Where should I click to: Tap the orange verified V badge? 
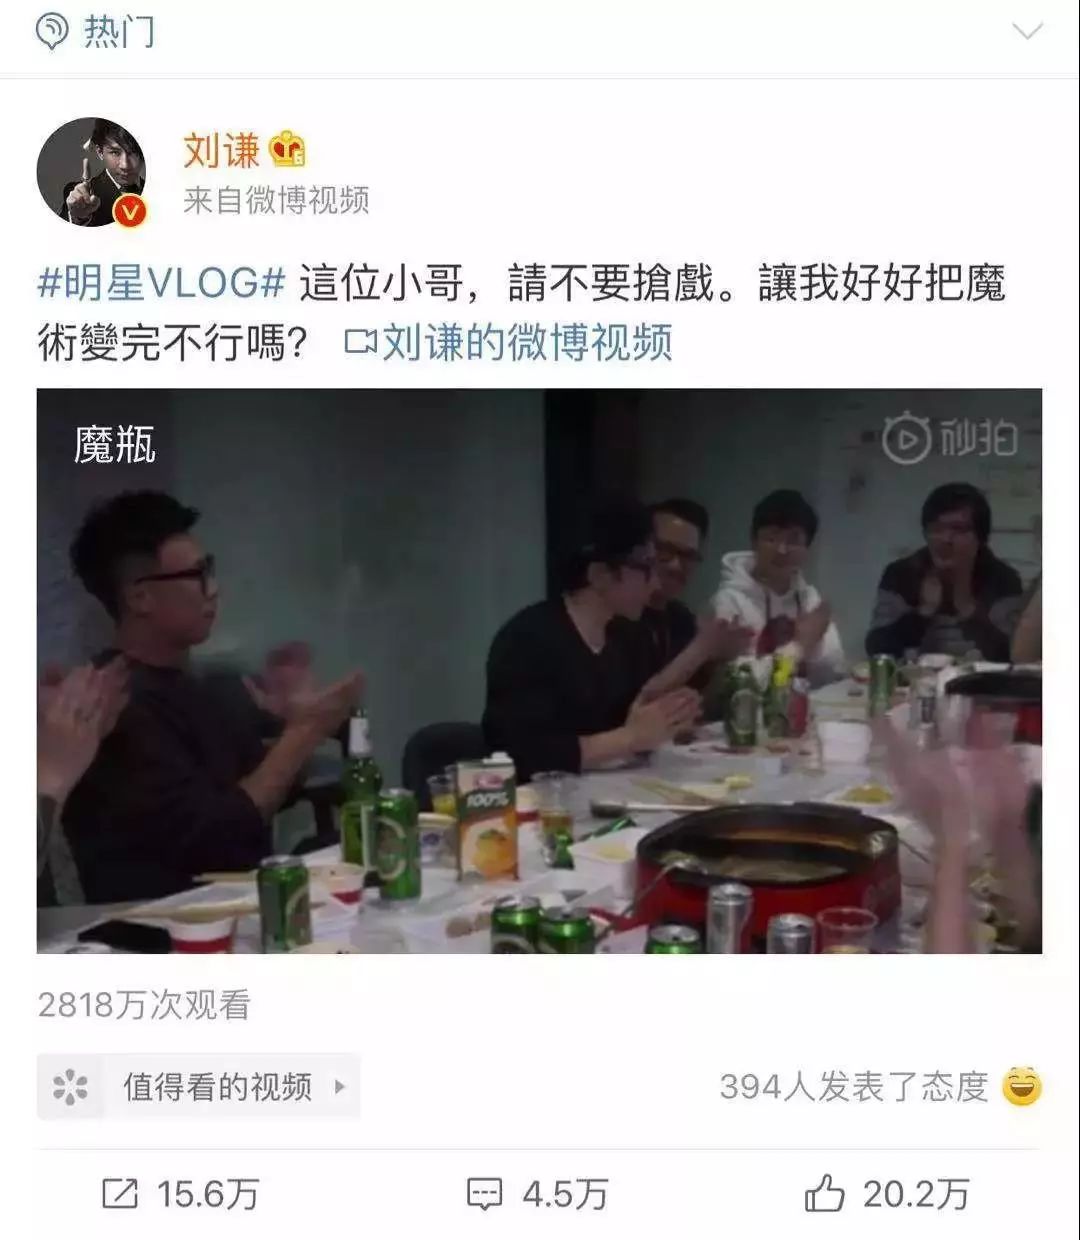131,211
